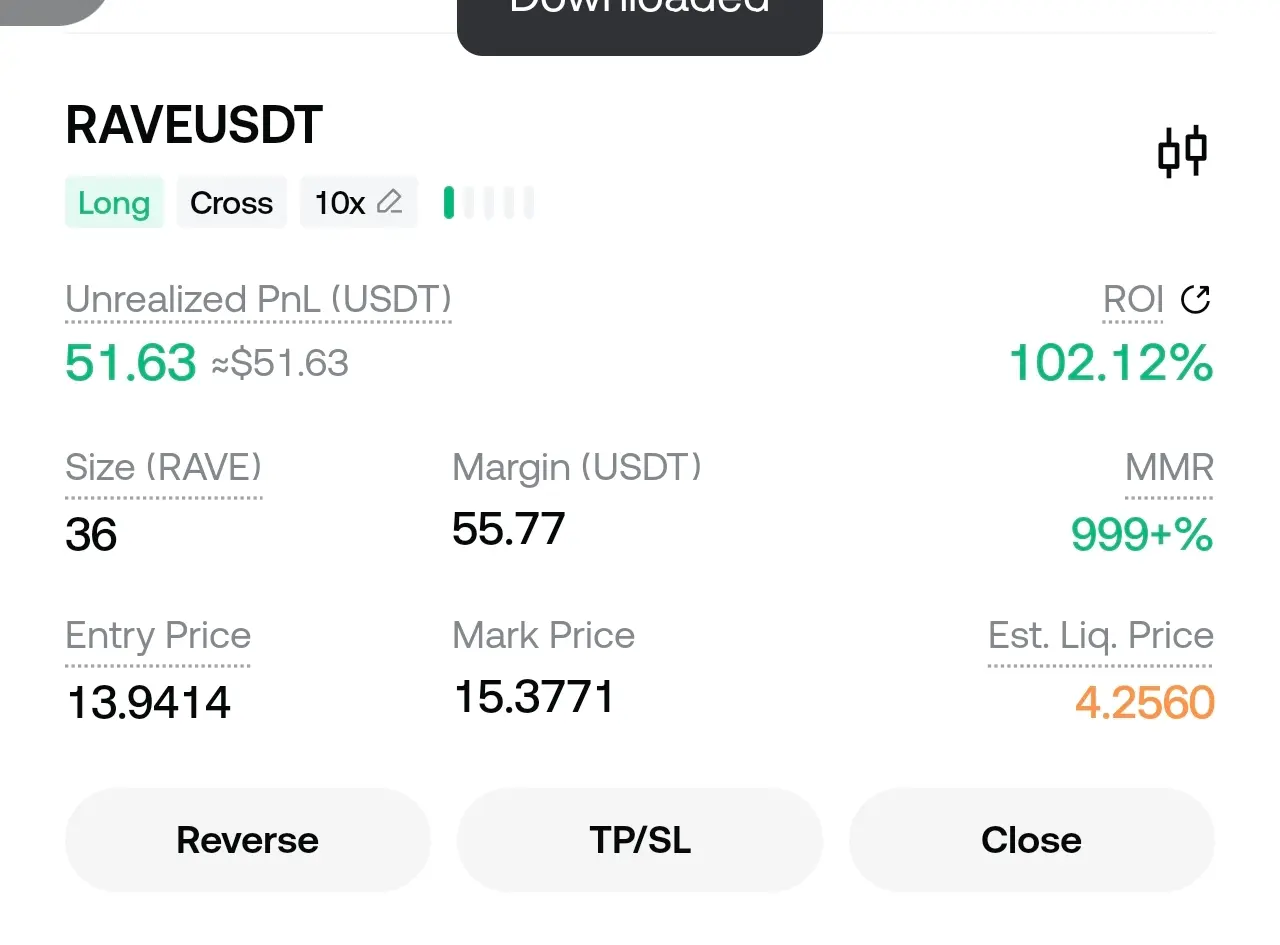Tap the leverage edit pencil icon
Image resolution: width=1280 pixels, height=945 pixels.
click(389, 202)
